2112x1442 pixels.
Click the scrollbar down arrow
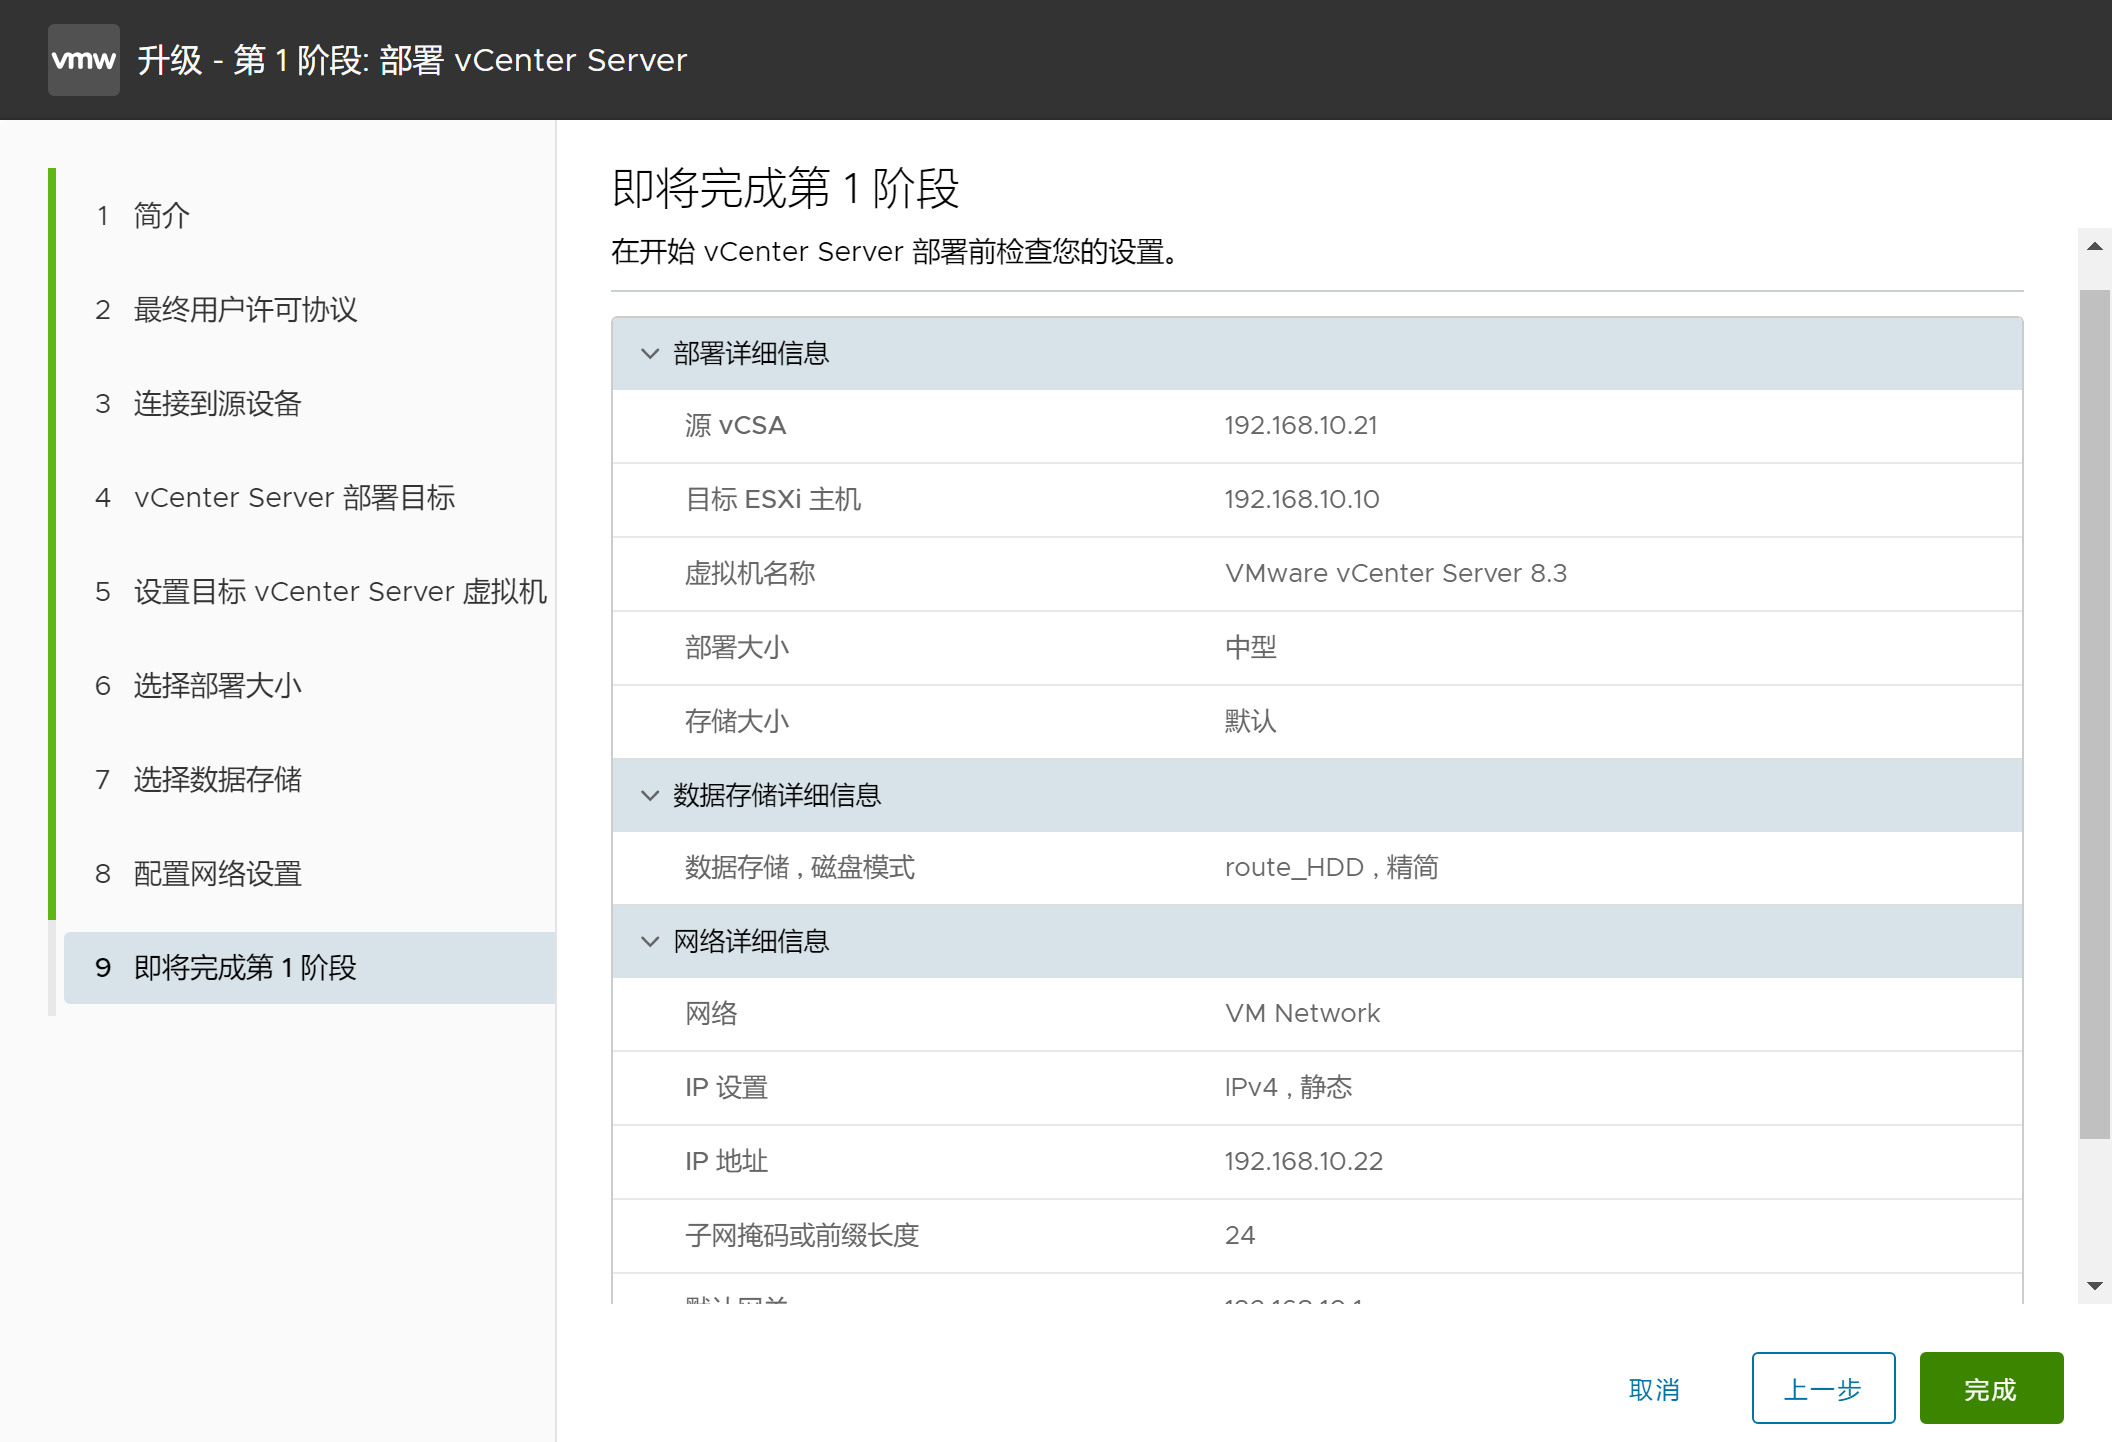pos(2094,1286)
